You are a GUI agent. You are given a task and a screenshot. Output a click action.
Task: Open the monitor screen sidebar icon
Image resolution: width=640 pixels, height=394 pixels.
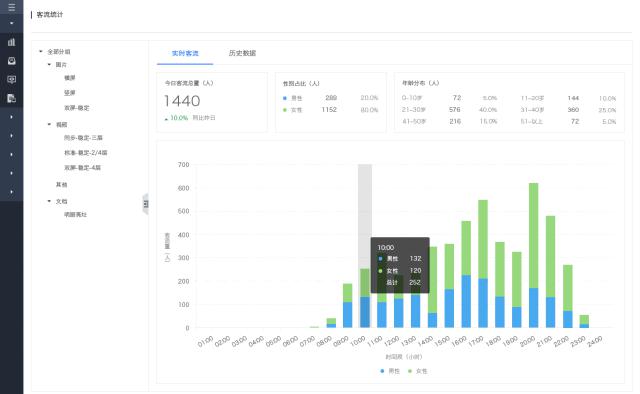11,79
